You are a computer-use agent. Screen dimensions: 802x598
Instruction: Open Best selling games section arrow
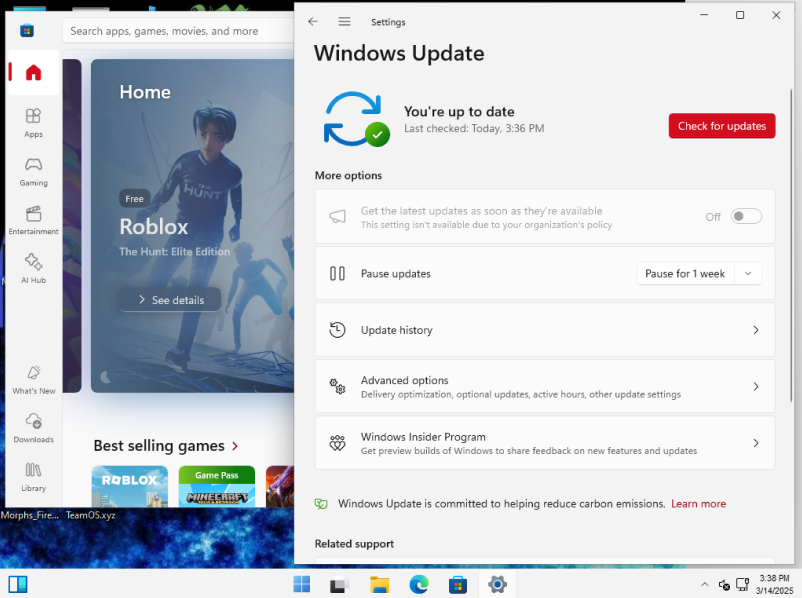click(235, 446)
